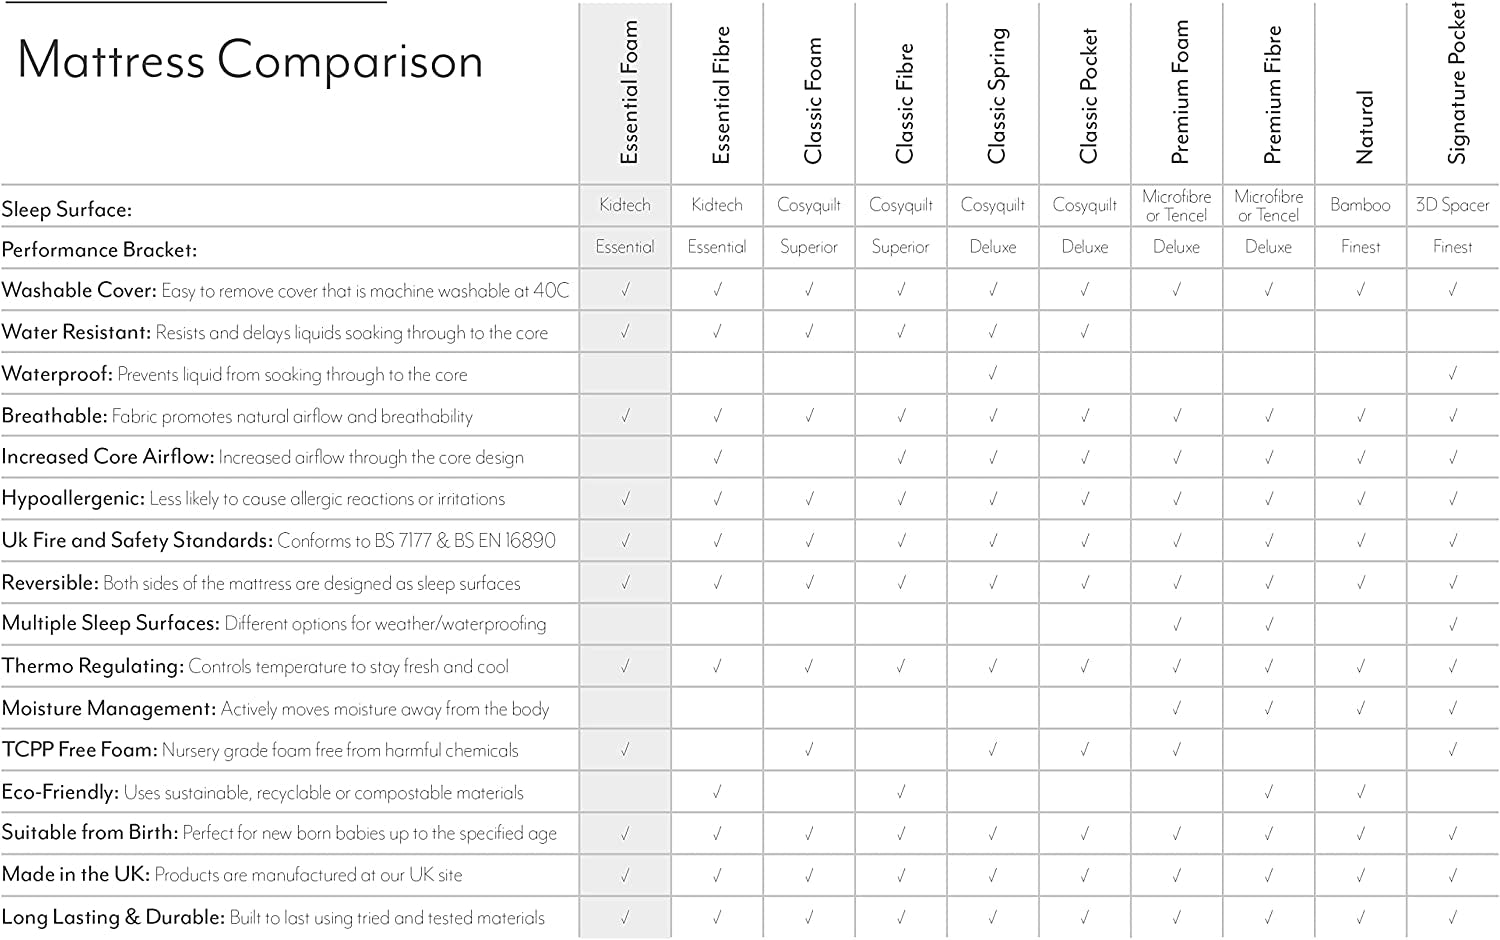
Task: Click the Classic Spring column heading
Action: pos(995,96)
